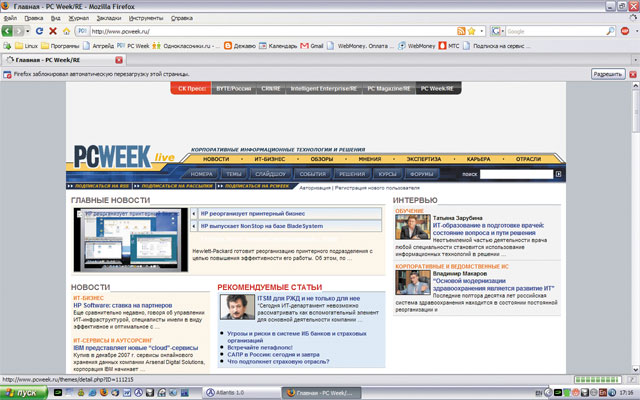Open the Программы bookmarks folder
The width and height of the screenshot is (640, 400).
pyautogui.click(x=60, y=46)
